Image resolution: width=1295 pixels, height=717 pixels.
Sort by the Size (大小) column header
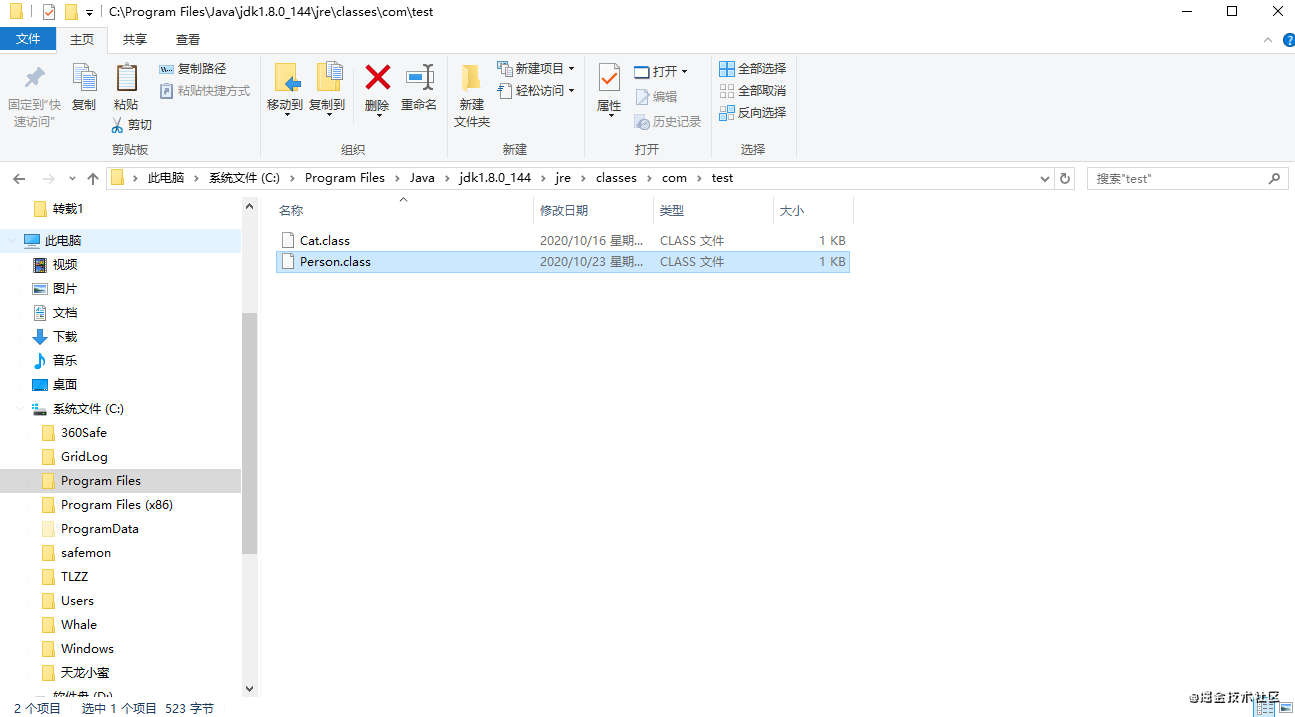coord(813,211)
